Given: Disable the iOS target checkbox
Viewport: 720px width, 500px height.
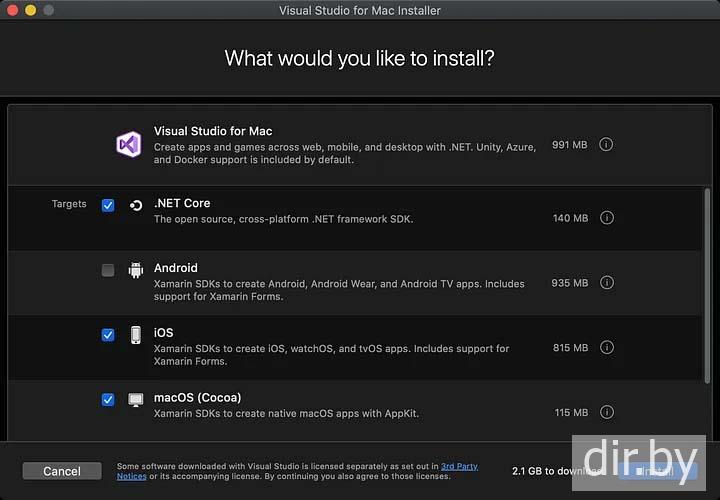Looking at the screenshot, I should click(x=108, y=335).
